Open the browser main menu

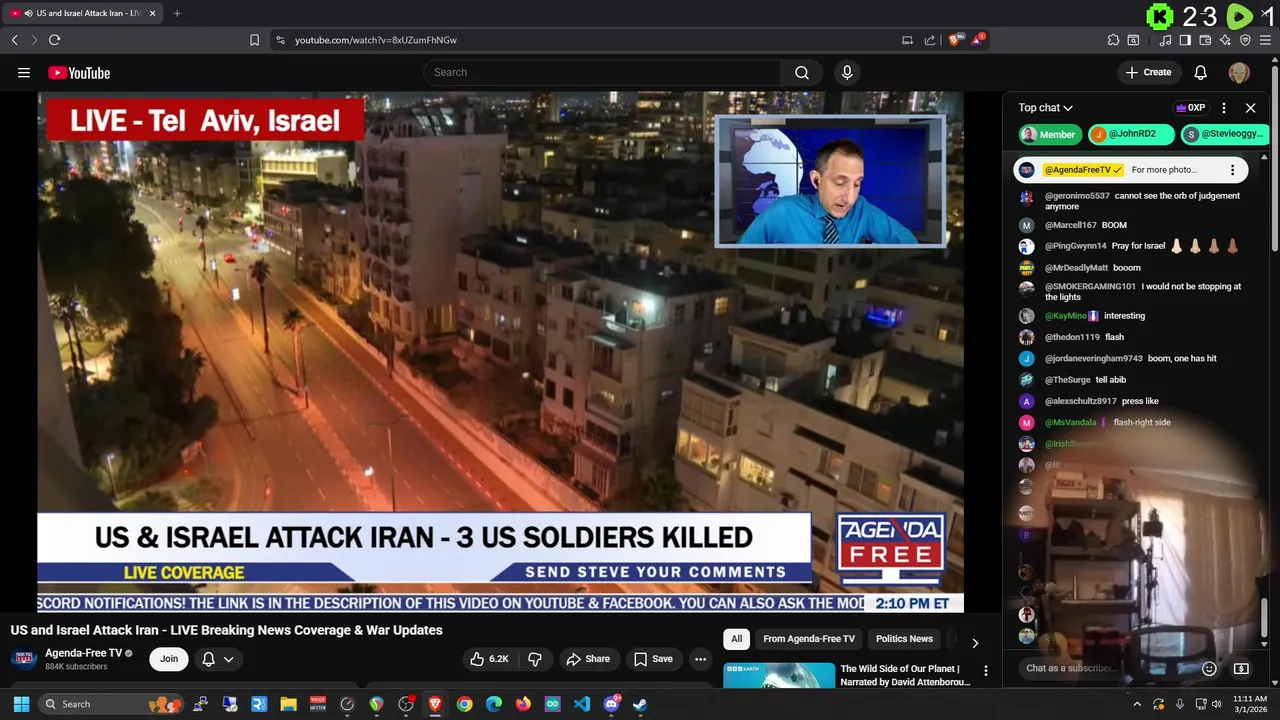point(1265,40)
